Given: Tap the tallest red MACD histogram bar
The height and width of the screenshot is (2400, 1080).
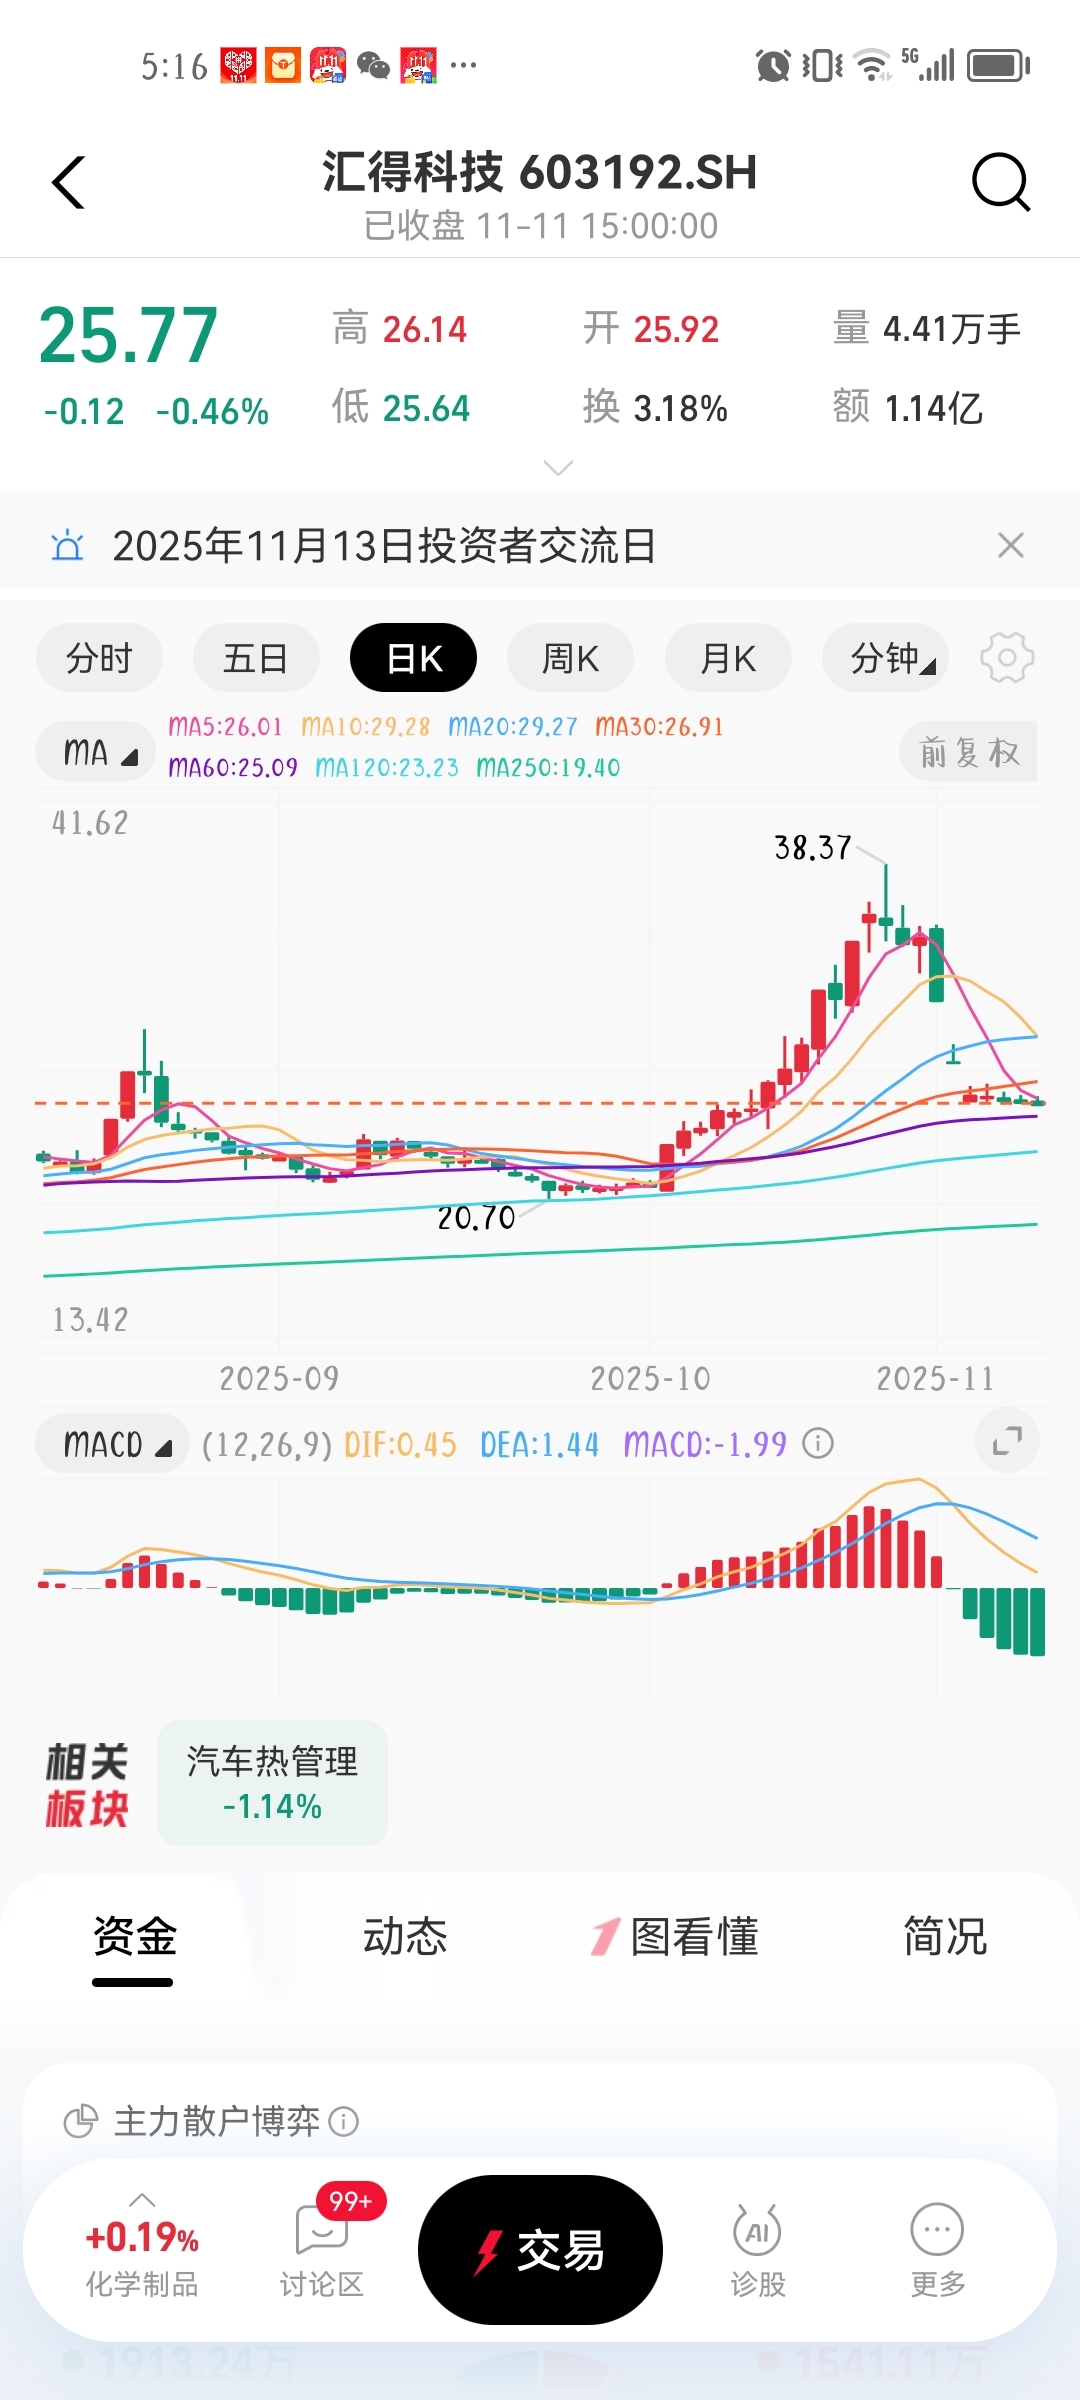Looking at the screenshot, I should 869,1547.
